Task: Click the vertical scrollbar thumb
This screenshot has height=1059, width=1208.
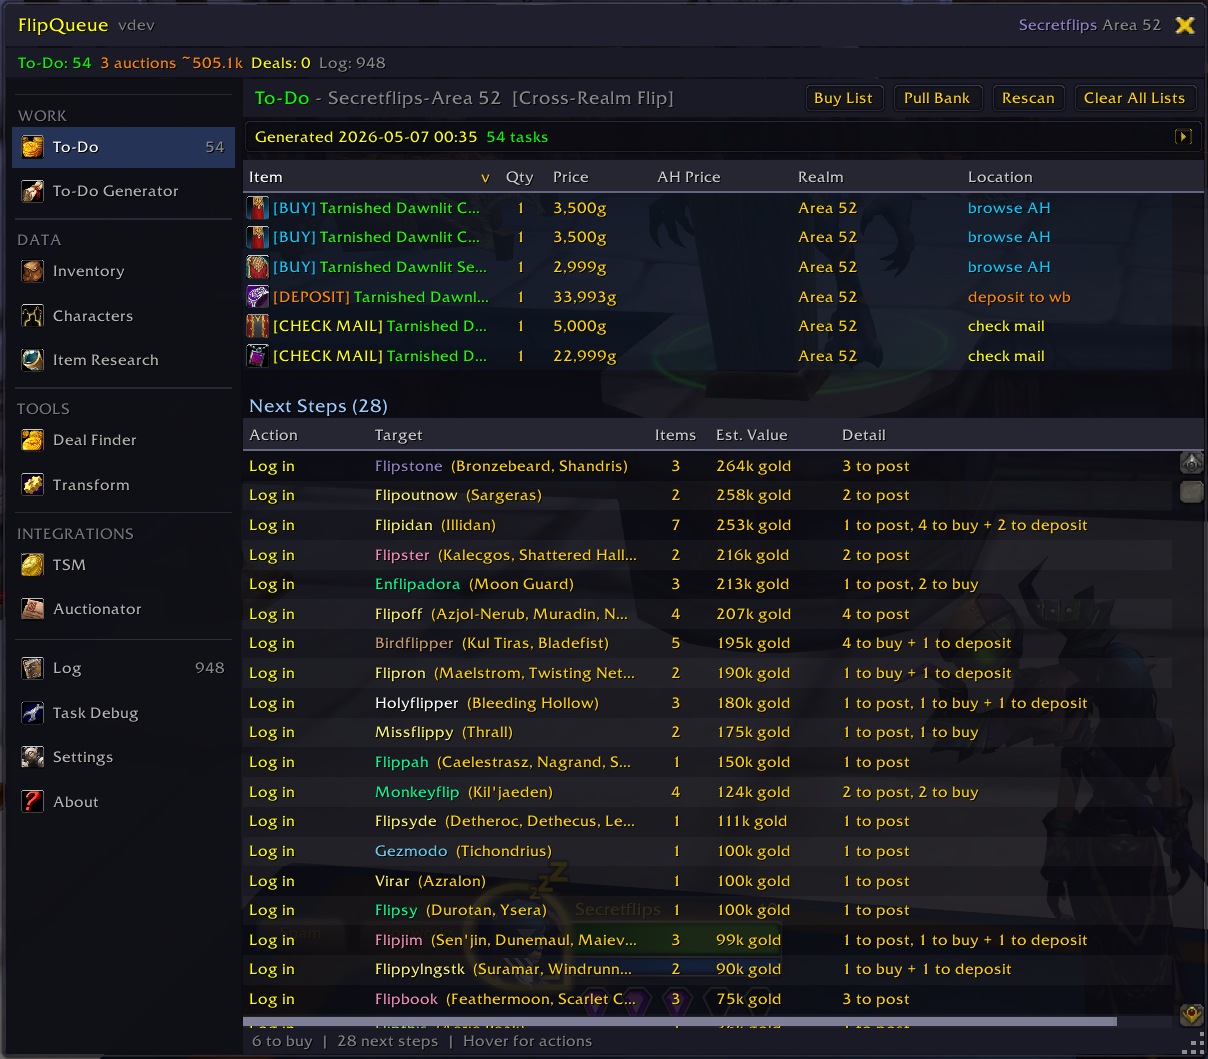Action: [x=1192, y=492]
